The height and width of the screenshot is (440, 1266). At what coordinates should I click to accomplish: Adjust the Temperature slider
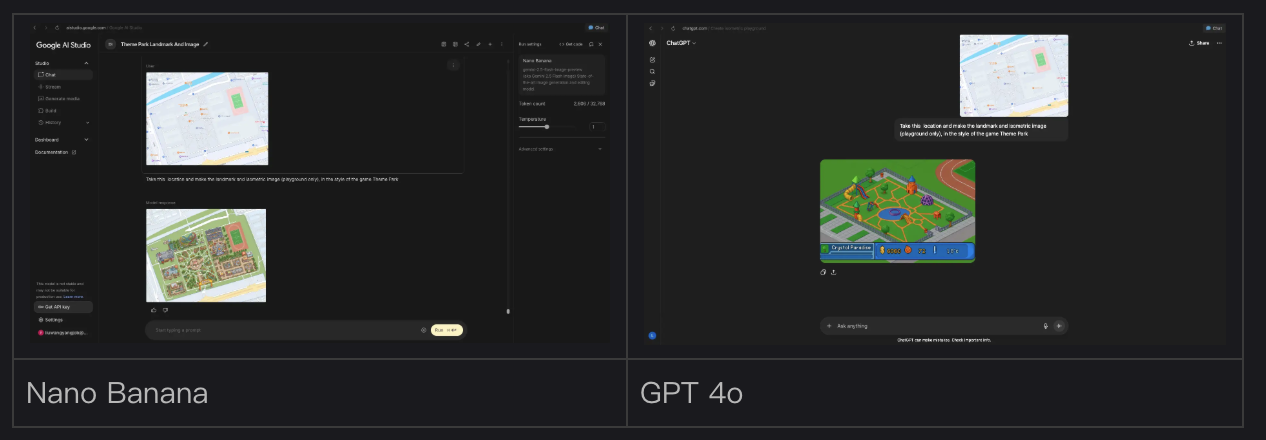546,127
